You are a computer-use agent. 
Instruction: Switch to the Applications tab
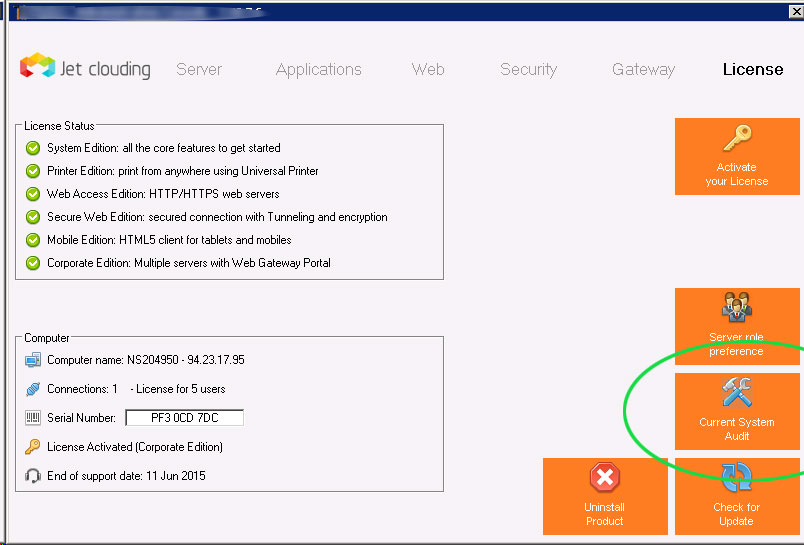click(318, 69)
